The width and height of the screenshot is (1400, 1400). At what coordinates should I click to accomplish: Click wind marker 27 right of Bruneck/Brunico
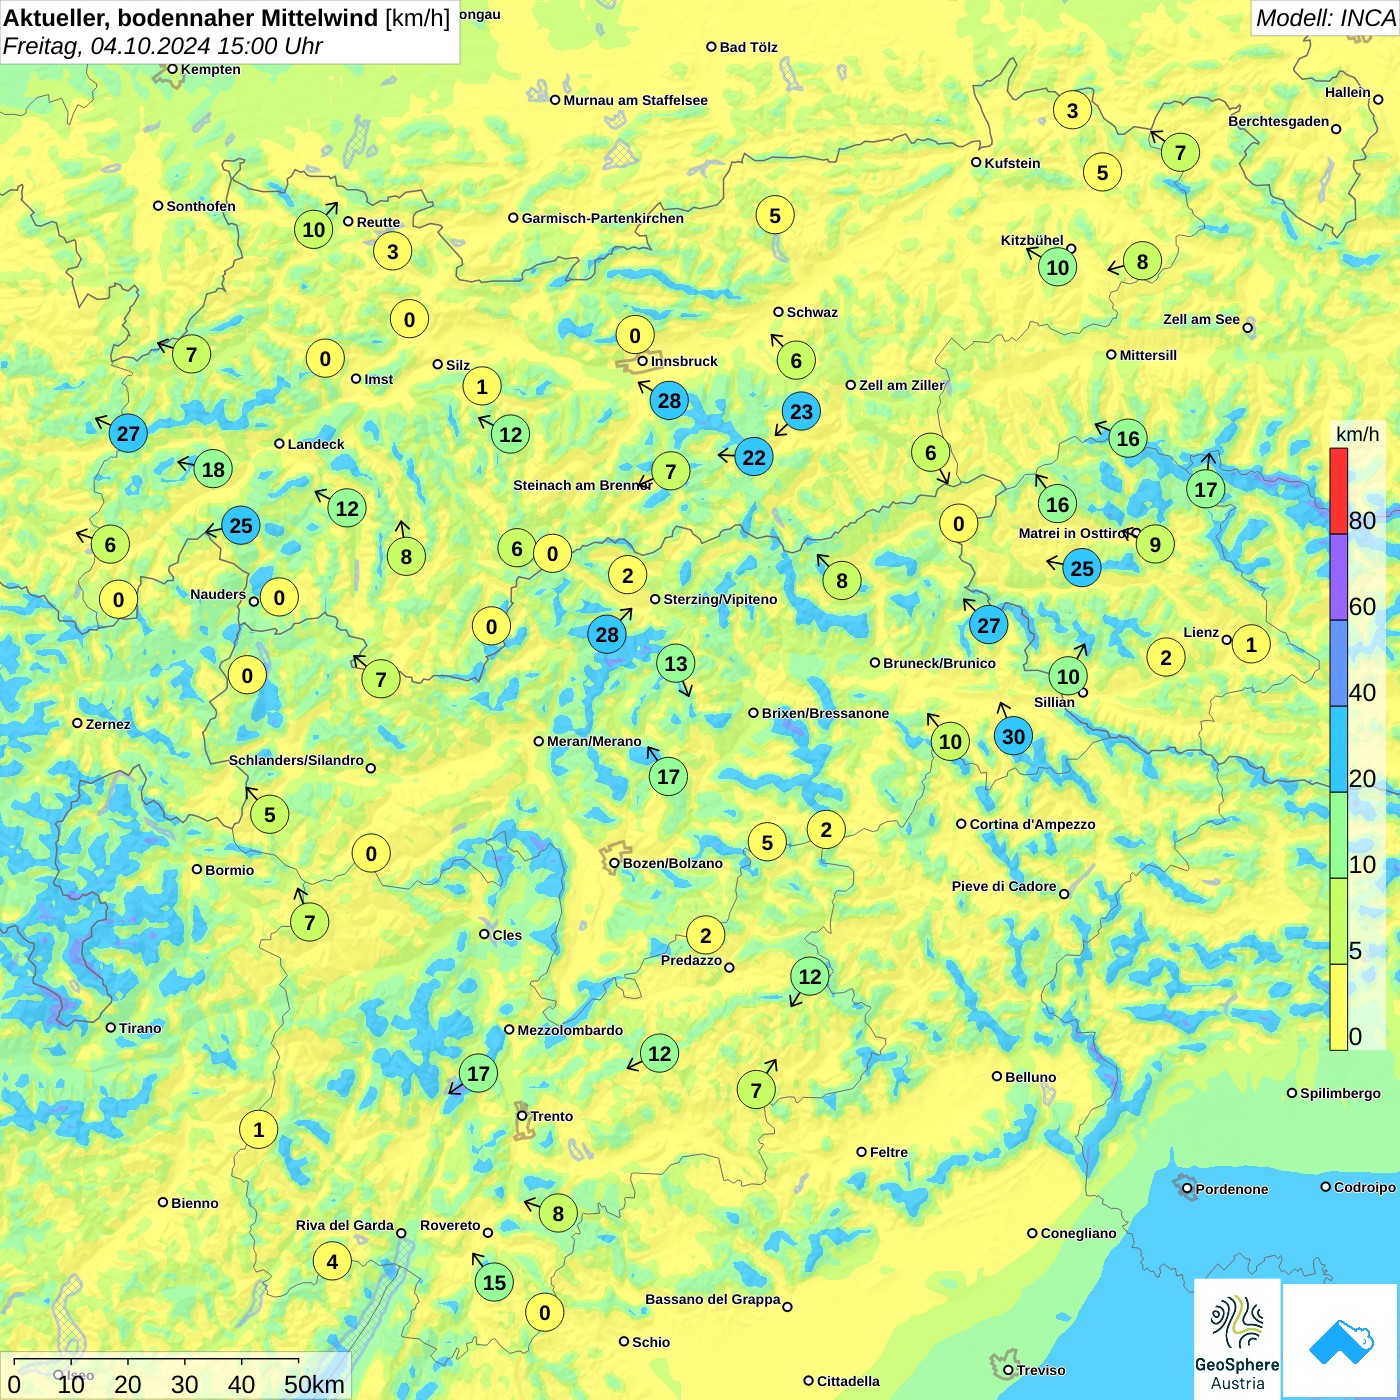(x=988, y=625)
